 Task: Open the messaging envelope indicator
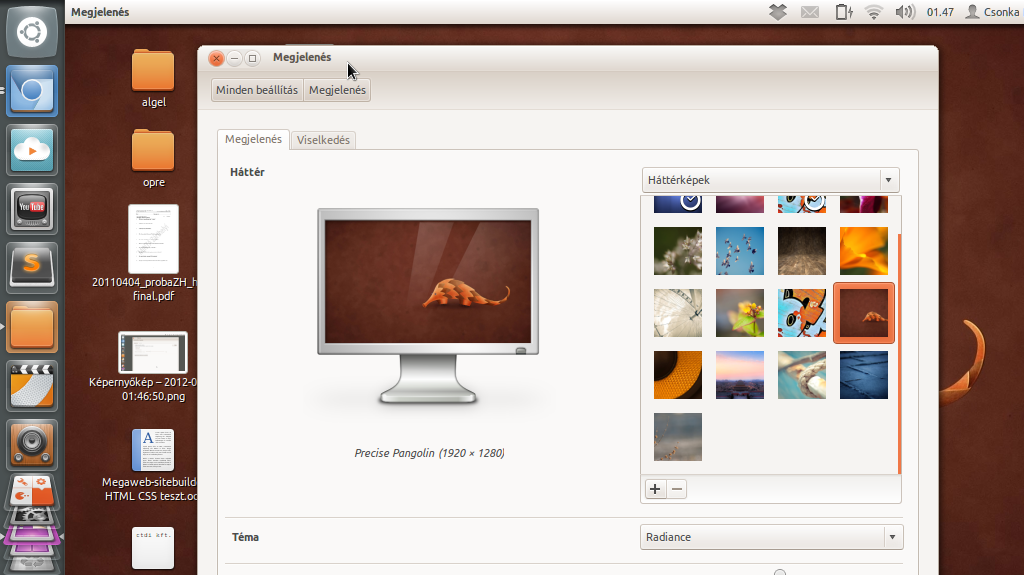tap(810, 12)
